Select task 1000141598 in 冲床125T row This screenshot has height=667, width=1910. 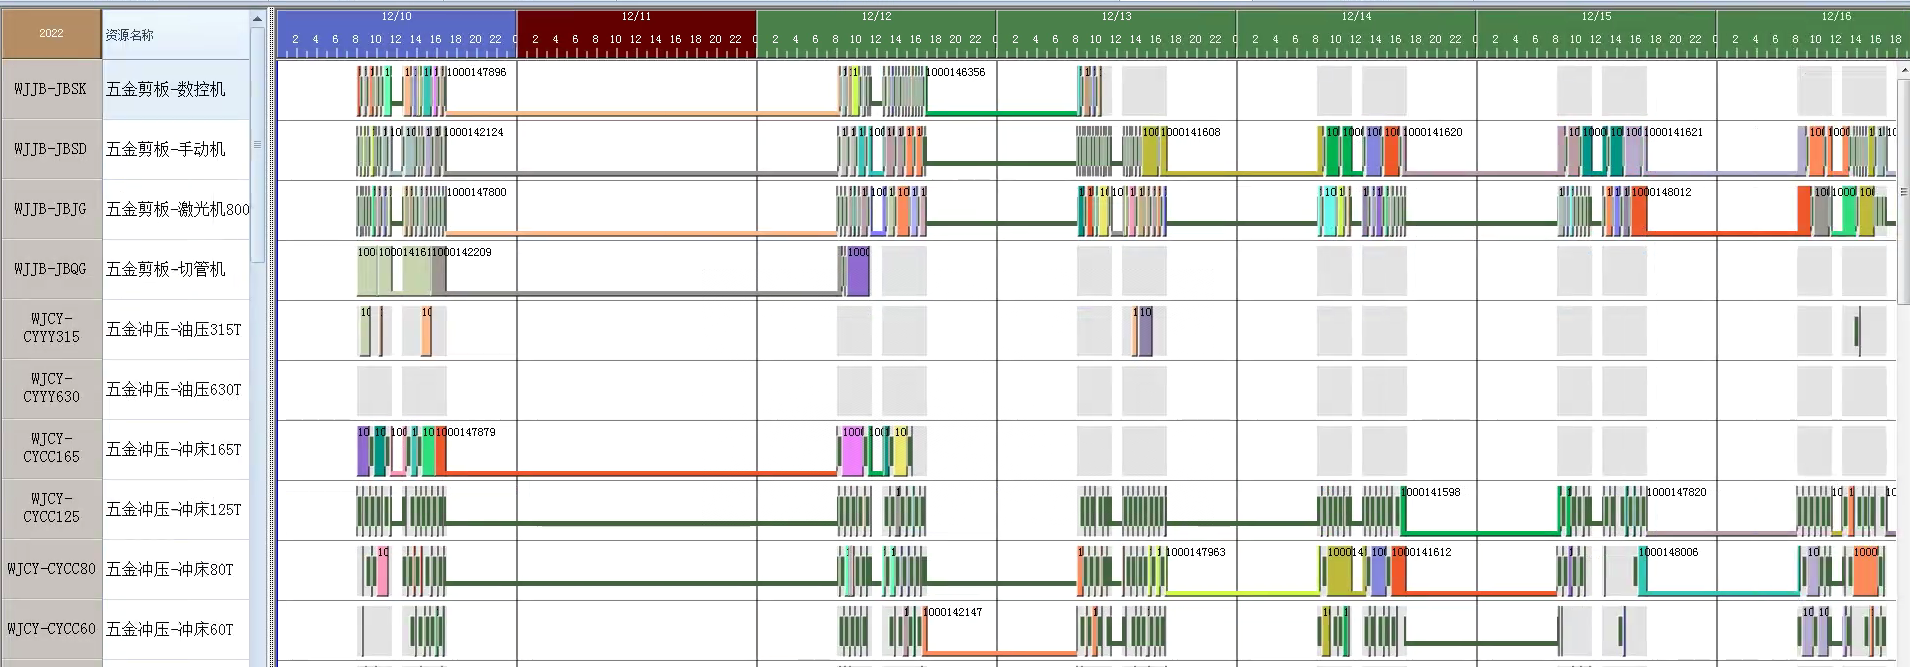pos(1431,492)
